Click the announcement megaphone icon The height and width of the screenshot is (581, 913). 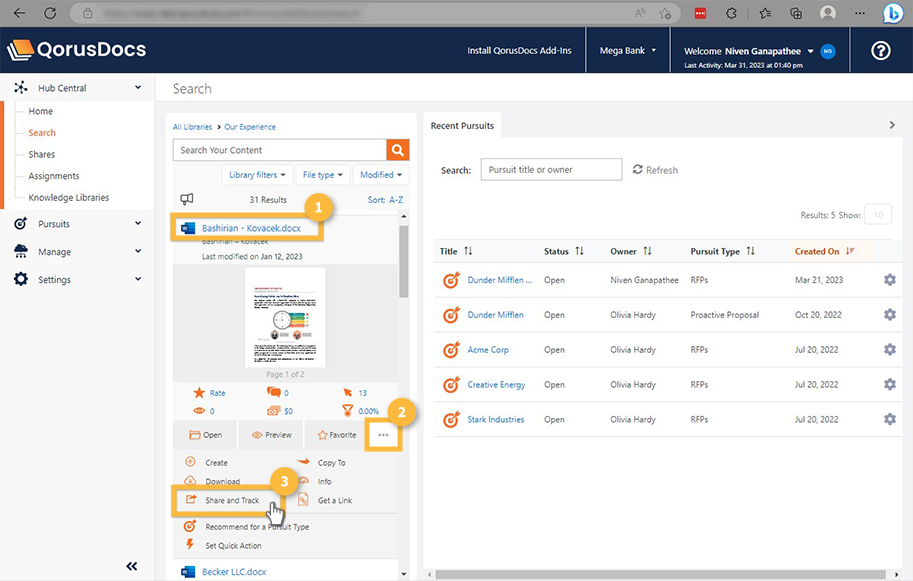(186, 200)
